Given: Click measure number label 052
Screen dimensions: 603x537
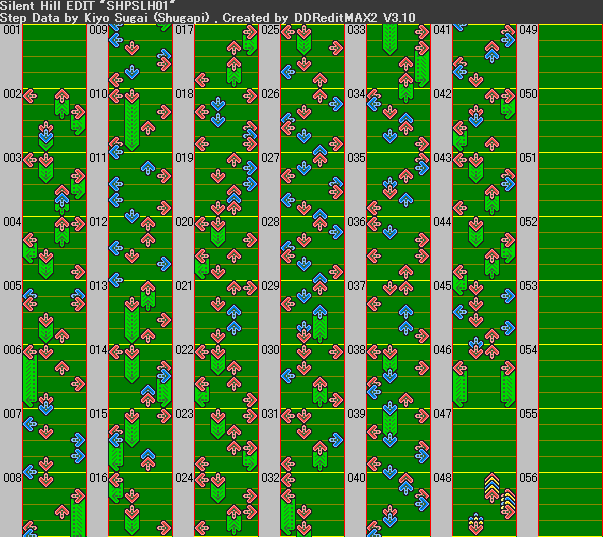Looking at the screenshot, I should click(x=528, y=222).
